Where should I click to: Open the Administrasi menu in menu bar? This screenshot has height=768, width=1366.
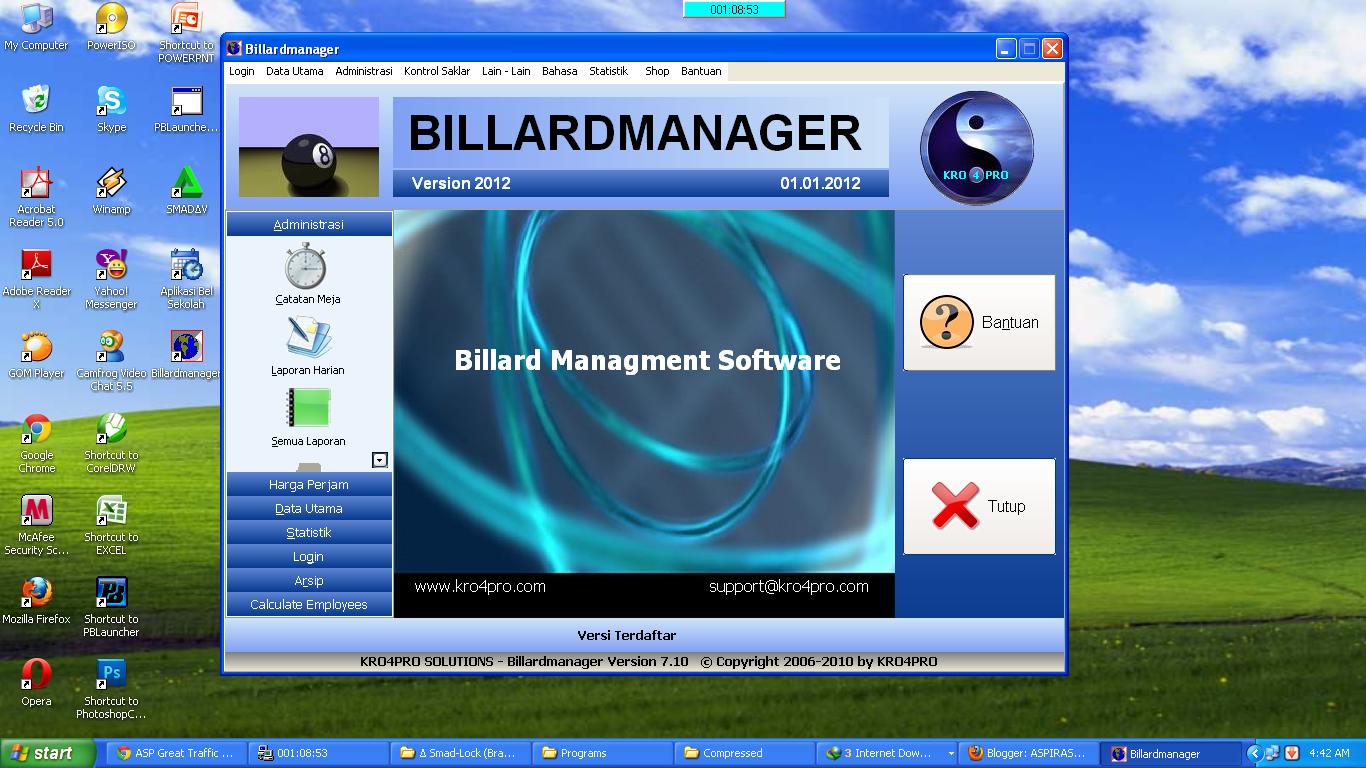point(364,71)
